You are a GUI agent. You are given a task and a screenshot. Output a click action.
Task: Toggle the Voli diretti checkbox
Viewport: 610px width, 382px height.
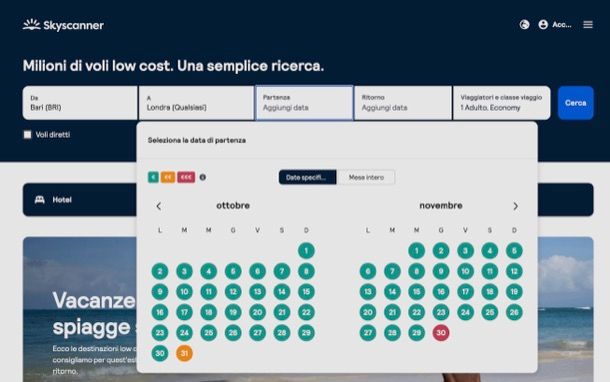pyautogui.click(x=28, y=135)
